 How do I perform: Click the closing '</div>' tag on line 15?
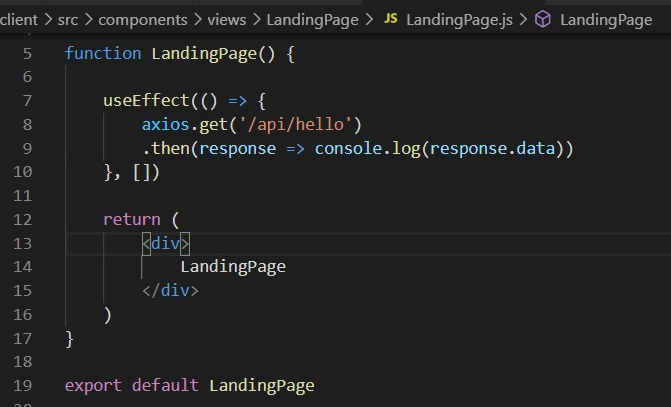point(170,291)
